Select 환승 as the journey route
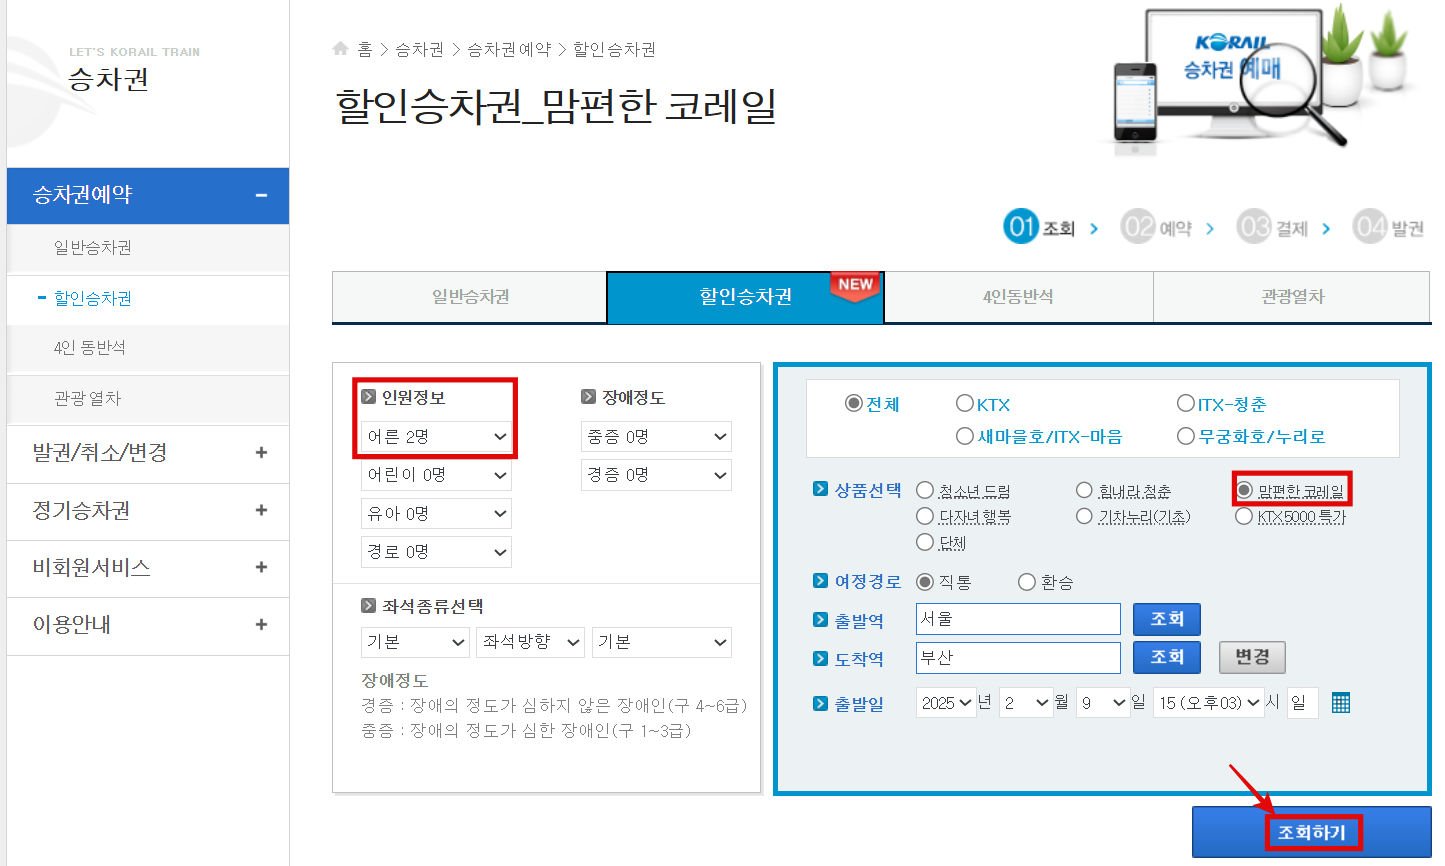The image size is (1445, 866). click(x=1028, y=581)
